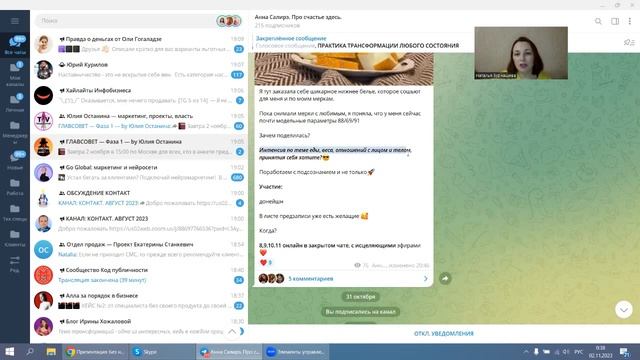
Task: Toggle the right side info panel
Action: 615,21
